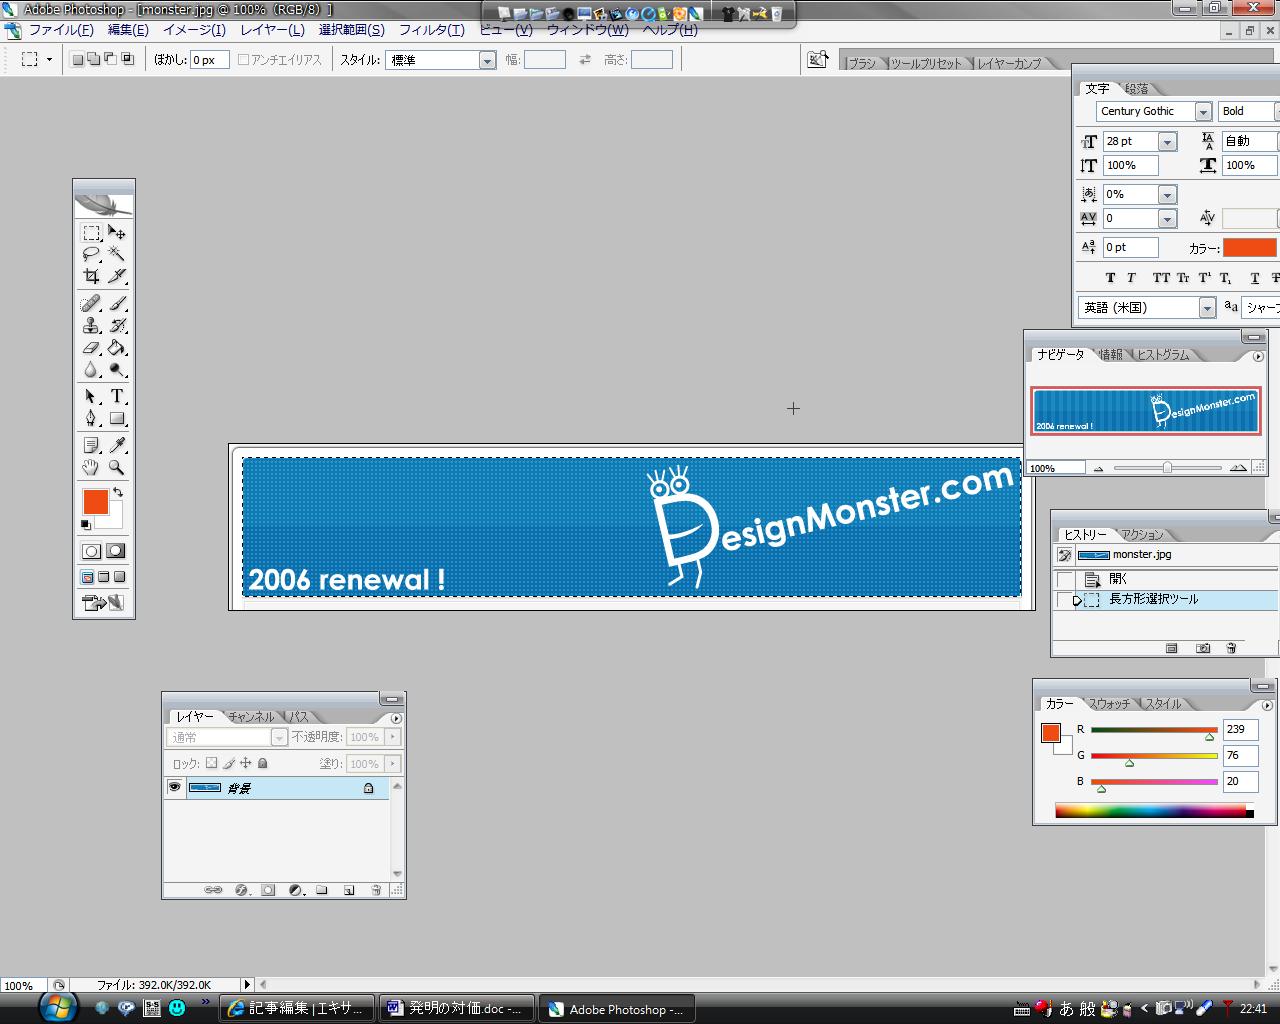Select the Notes tool
This screenshot has width=1280, height=1024.
[91, 445]
